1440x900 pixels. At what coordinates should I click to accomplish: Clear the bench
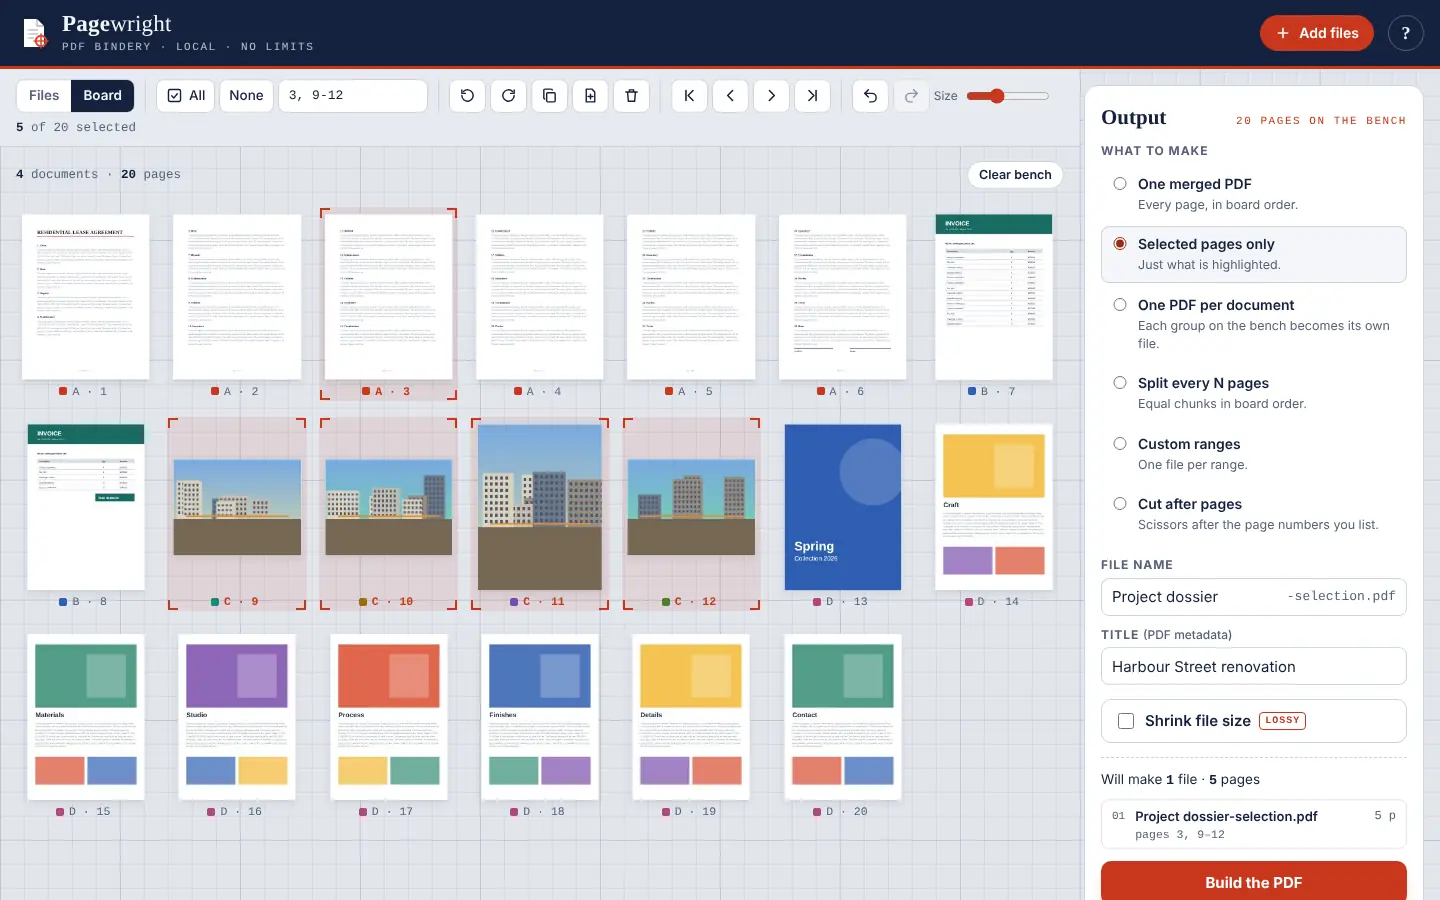tap(1015, 174)
